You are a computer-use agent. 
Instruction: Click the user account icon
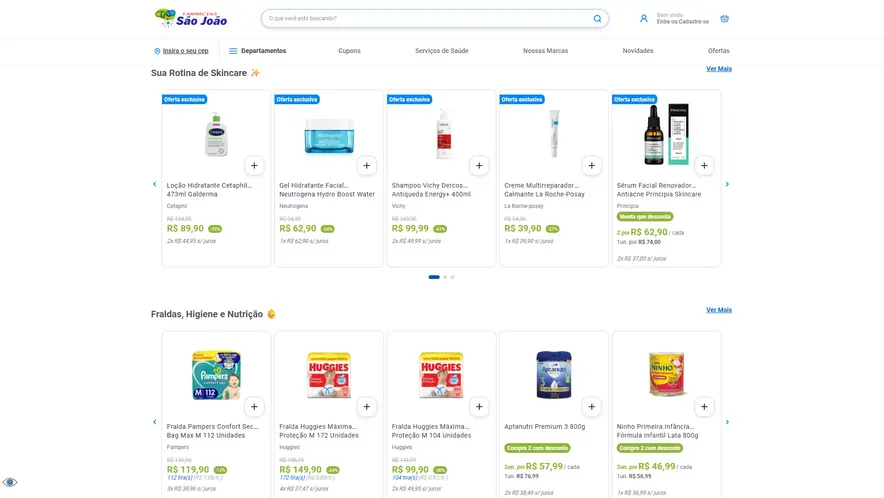coord(643,19)
